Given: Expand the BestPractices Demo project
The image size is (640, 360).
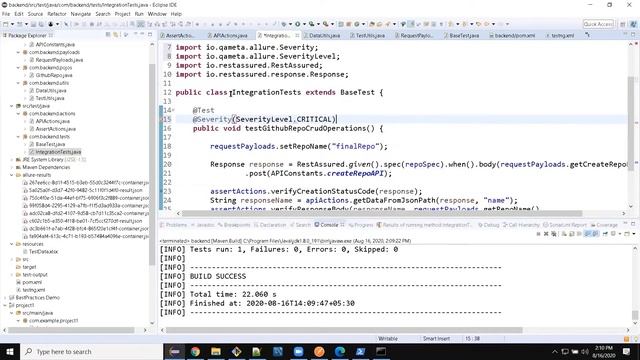Looking at the screenshot, I should click(x=6, y=298).
